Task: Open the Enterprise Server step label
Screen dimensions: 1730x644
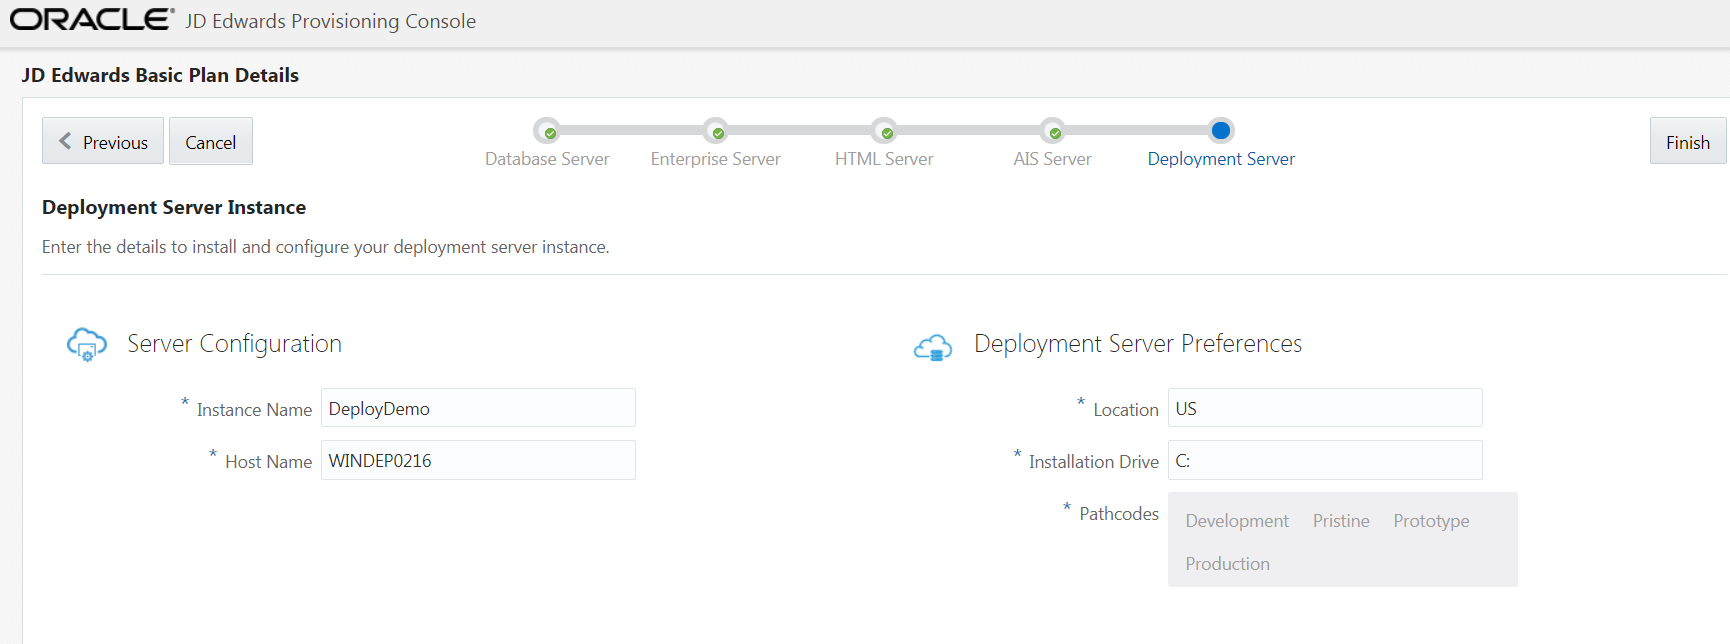Action: tap(715, 159)
